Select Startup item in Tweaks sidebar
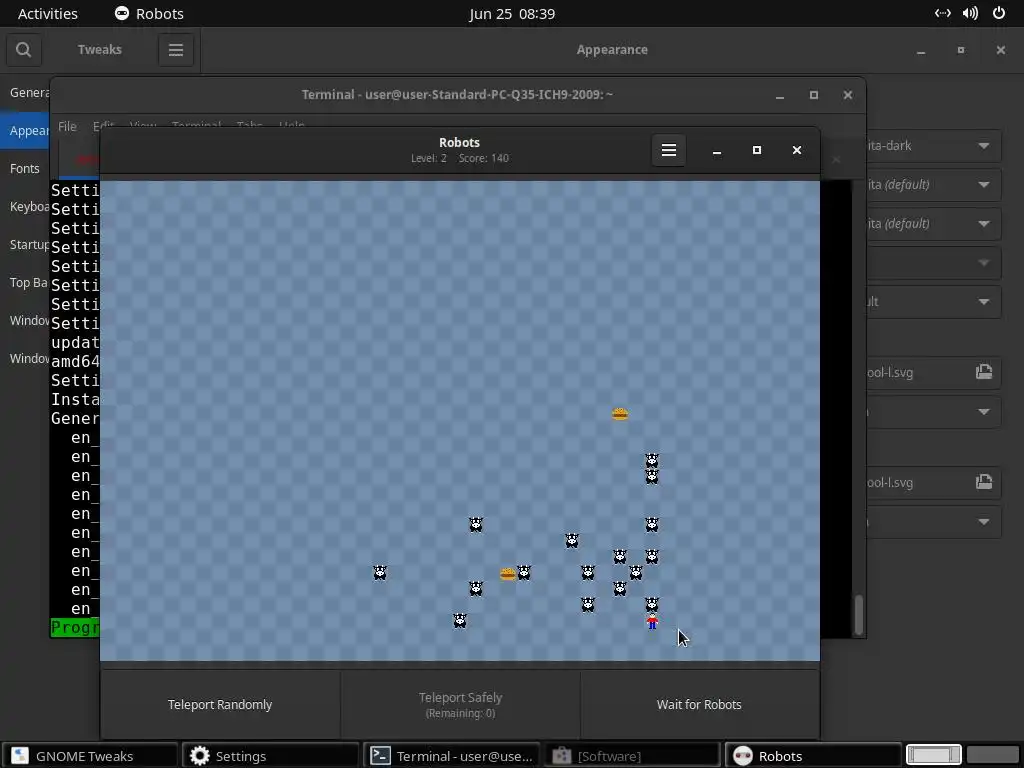Viewport: 1024px width, 768px height. pos(27,244)
